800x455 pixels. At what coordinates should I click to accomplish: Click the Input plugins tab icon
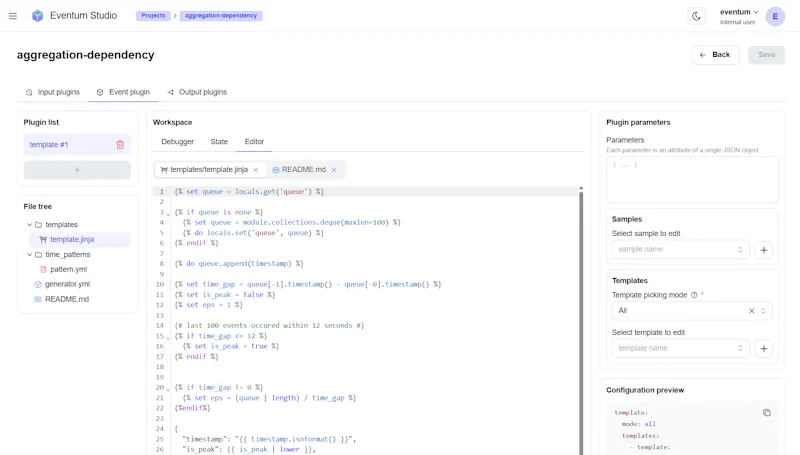pyautogui.click(x=29, y=92)
